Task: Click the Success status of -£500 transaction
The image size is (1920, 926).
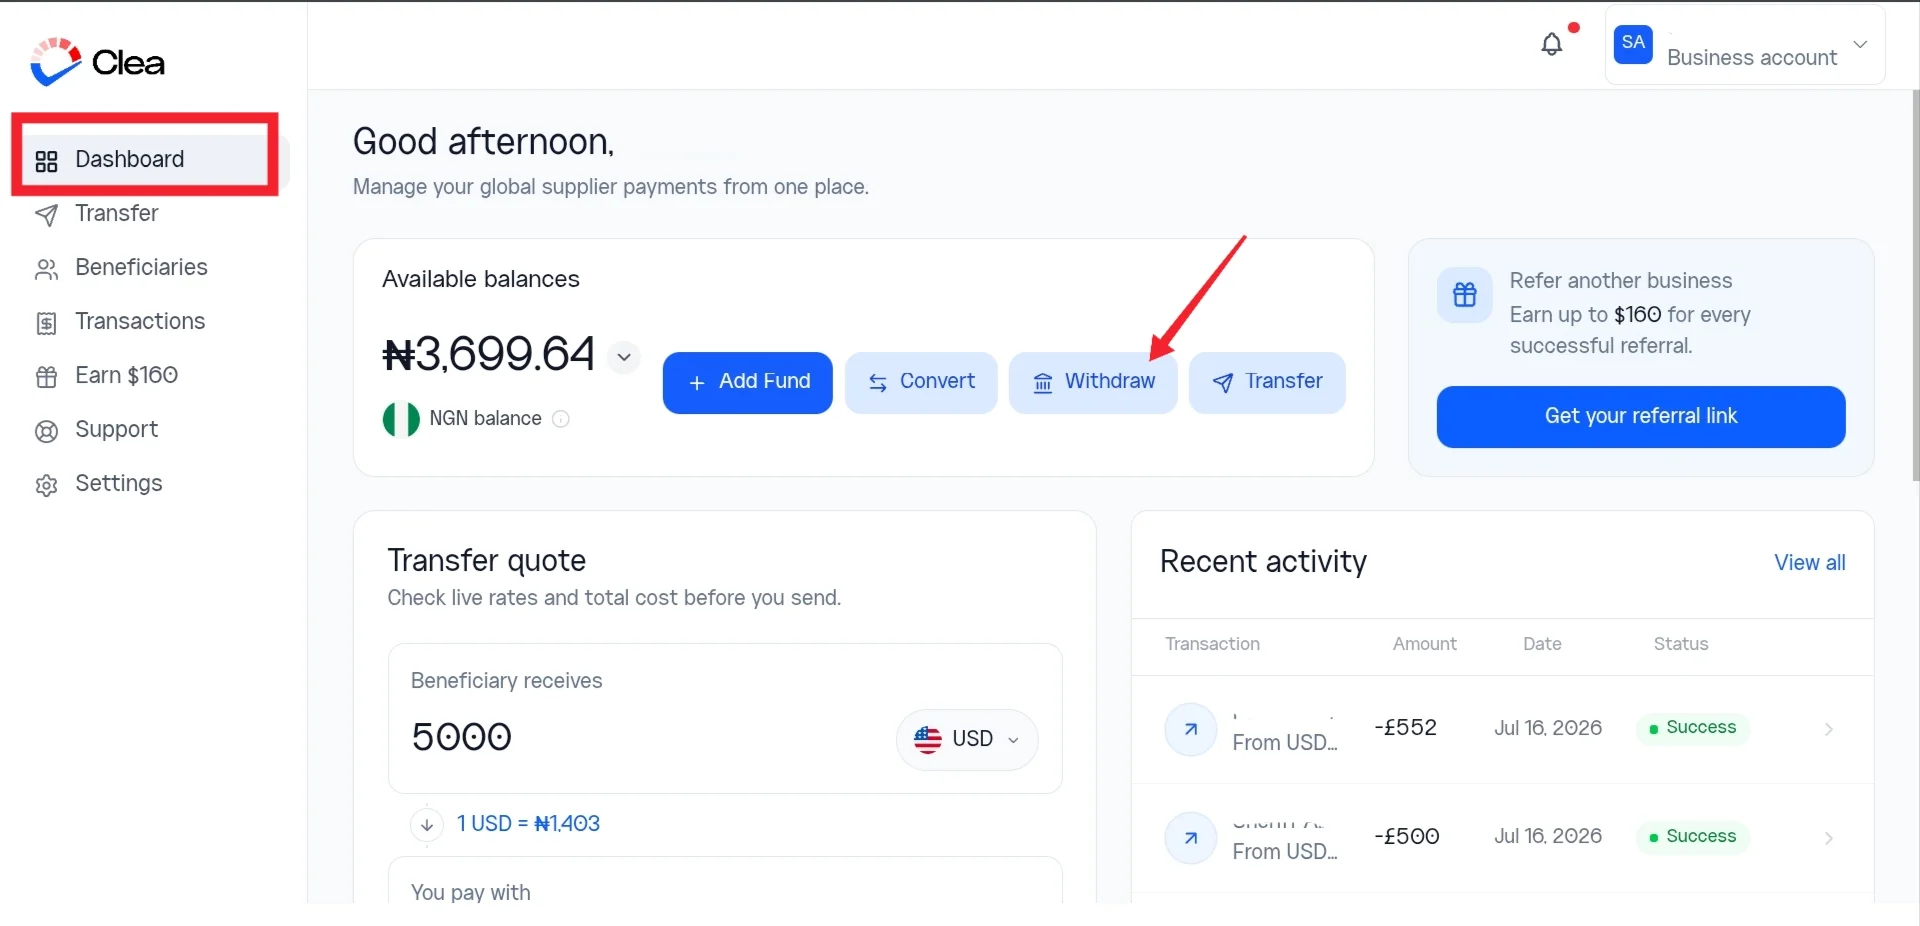Action: coord(1693,837)
